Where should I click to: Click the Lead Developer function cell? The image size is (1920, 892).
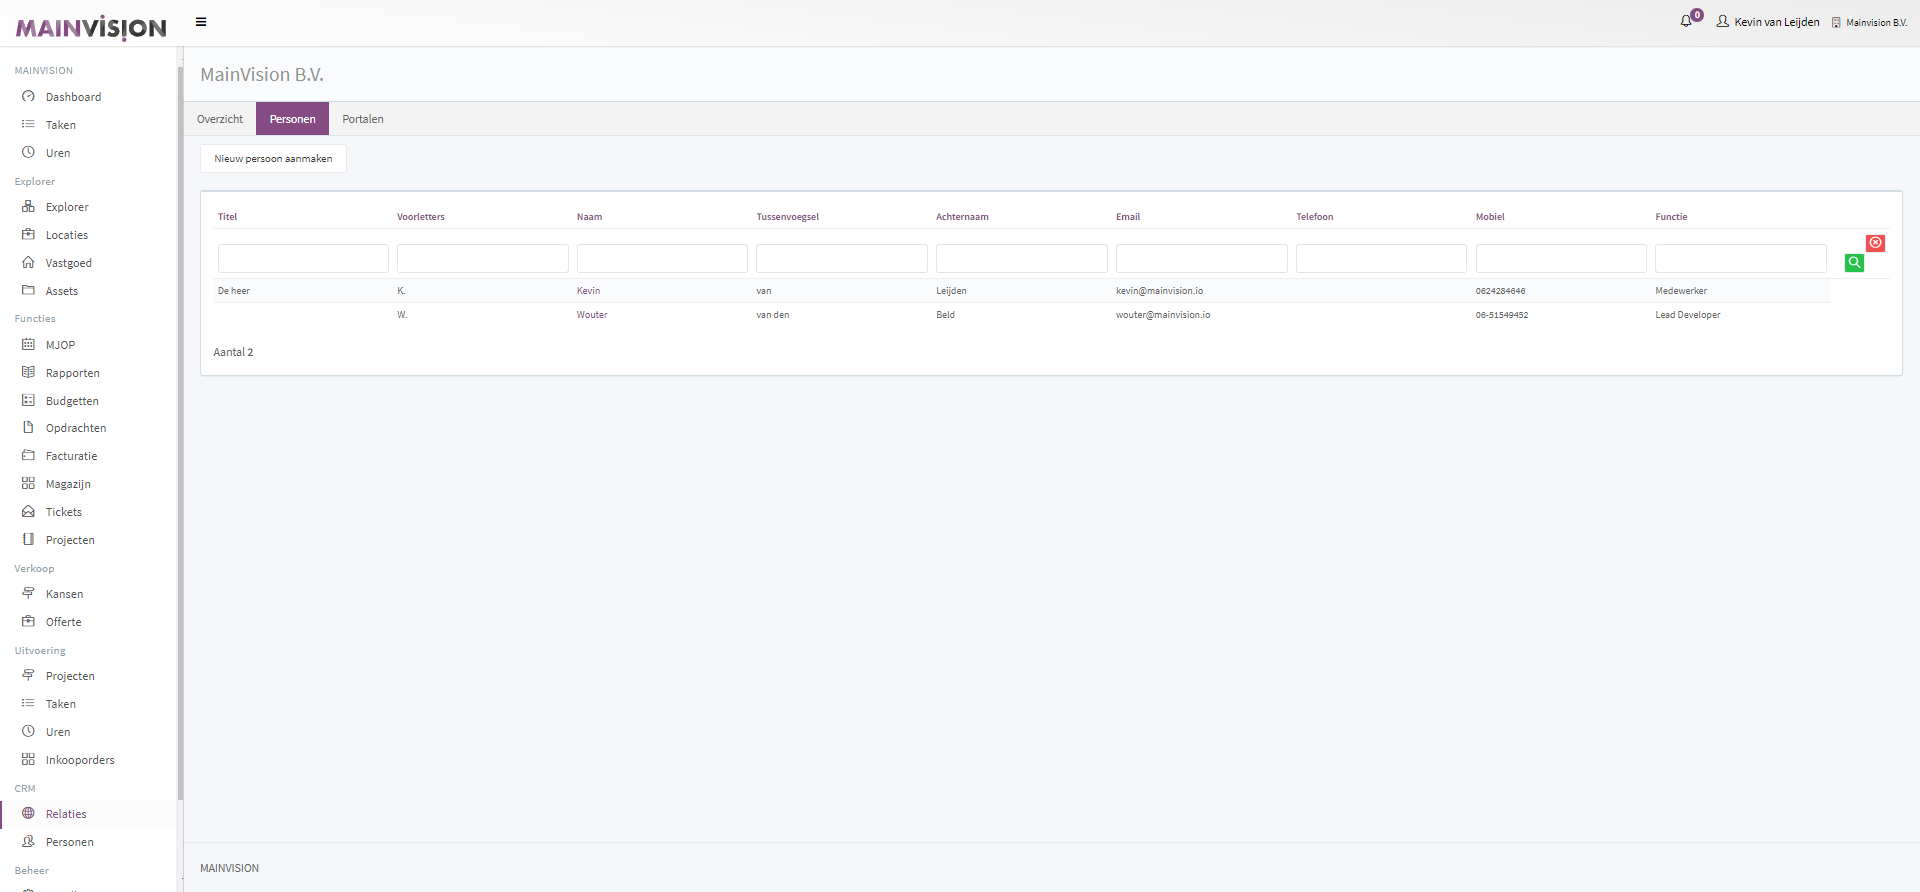(x=1688, y=315)
